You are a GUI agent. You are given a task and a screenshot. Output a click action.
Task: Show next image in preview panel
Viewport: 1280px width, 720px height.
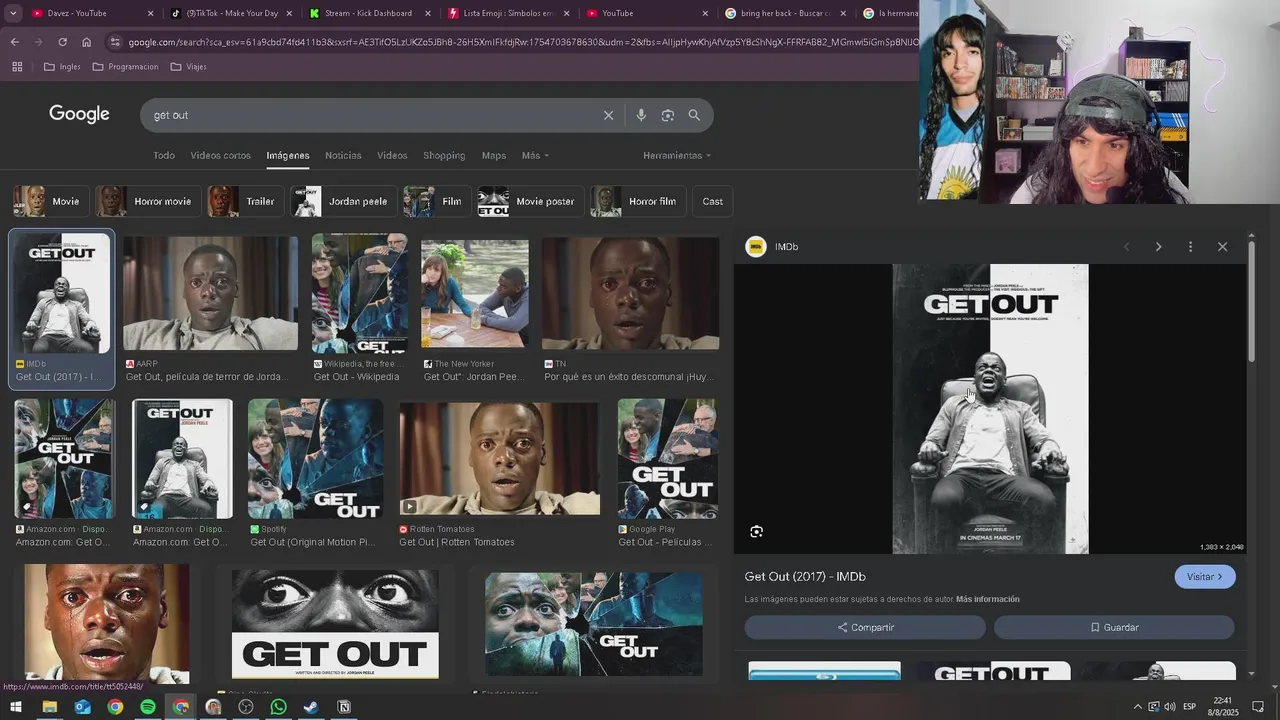tap(1158, 247)
